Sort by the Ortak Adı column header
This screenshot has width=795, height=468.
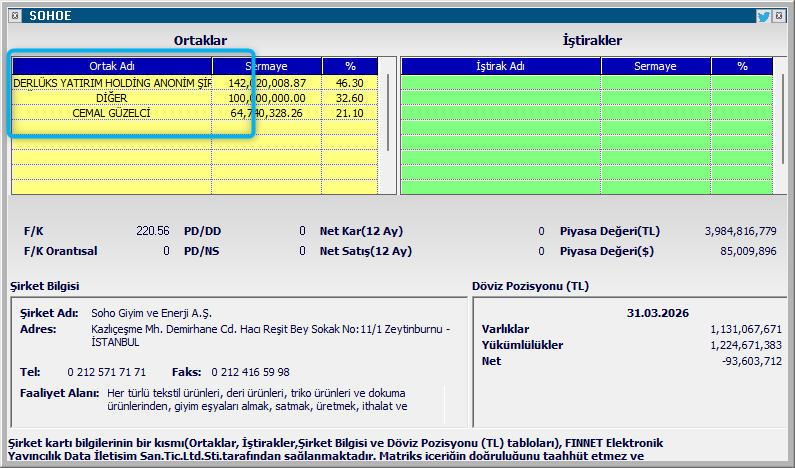click(x=112, y=66)
